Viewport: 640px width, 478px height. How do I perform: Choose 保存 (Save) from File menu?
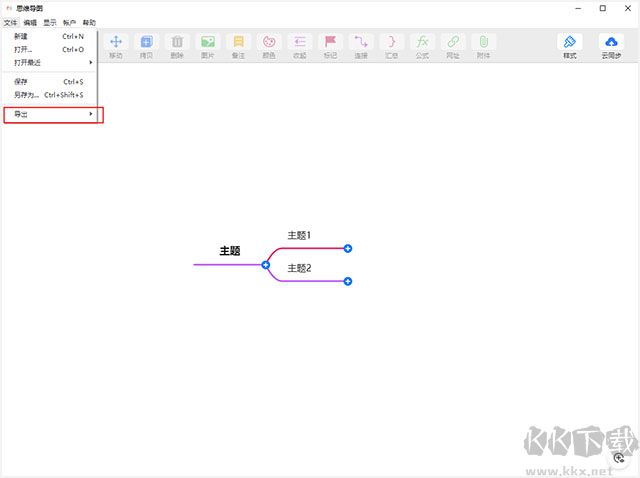[x=49, y=82]
